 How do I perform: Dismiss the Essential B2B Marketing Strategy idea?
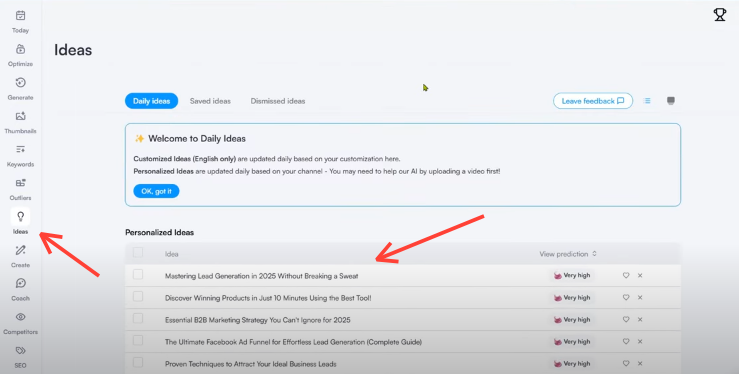pyautogui.click(x=640, y=319)
